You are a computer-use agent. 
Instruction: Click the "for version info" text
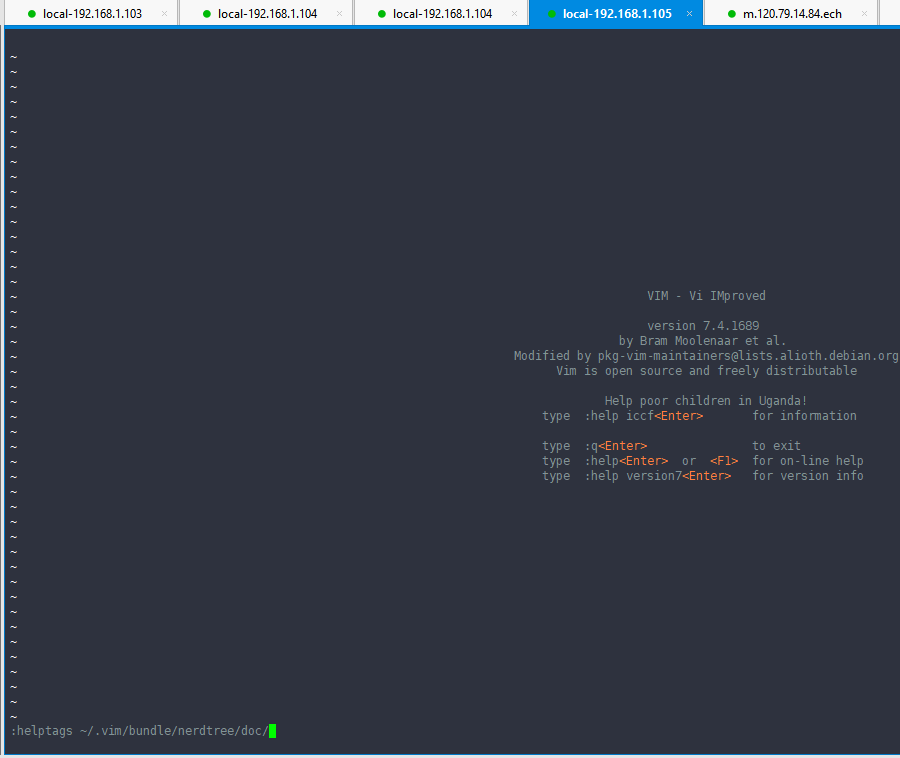click(x=808, y=476)
